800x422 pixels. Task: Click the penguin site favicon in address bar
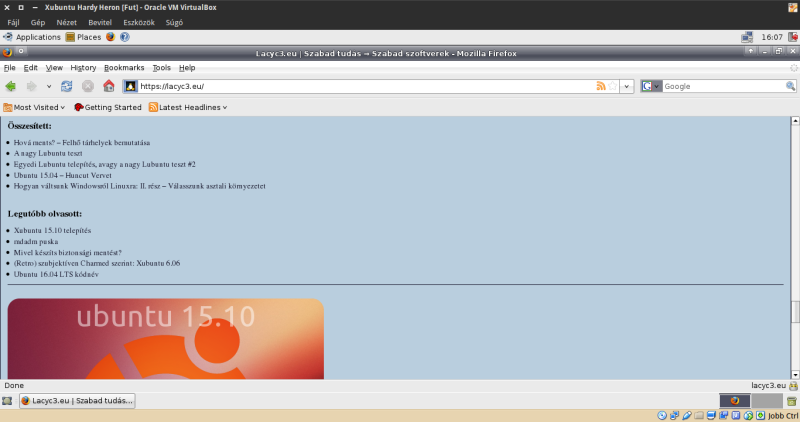click(131, 86)
